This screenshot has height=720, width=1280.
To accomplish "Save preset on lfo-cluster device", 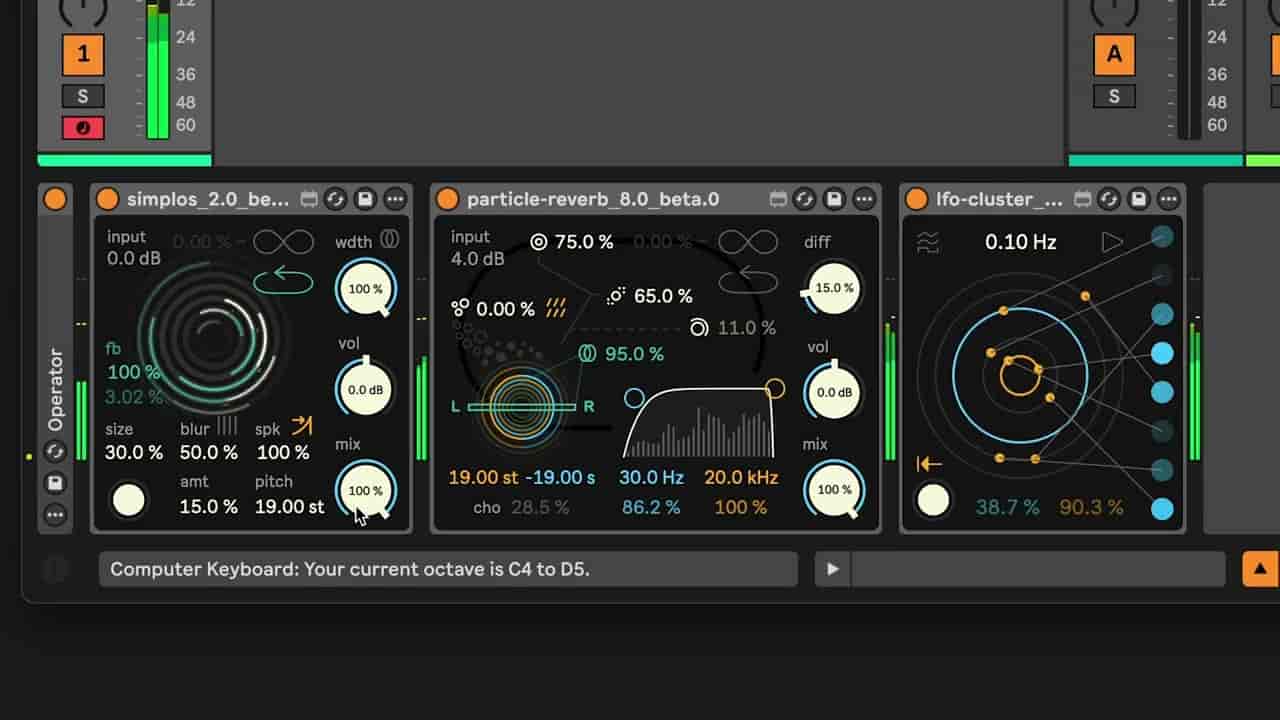I will pyautogui.click(x=1139, y=199).
